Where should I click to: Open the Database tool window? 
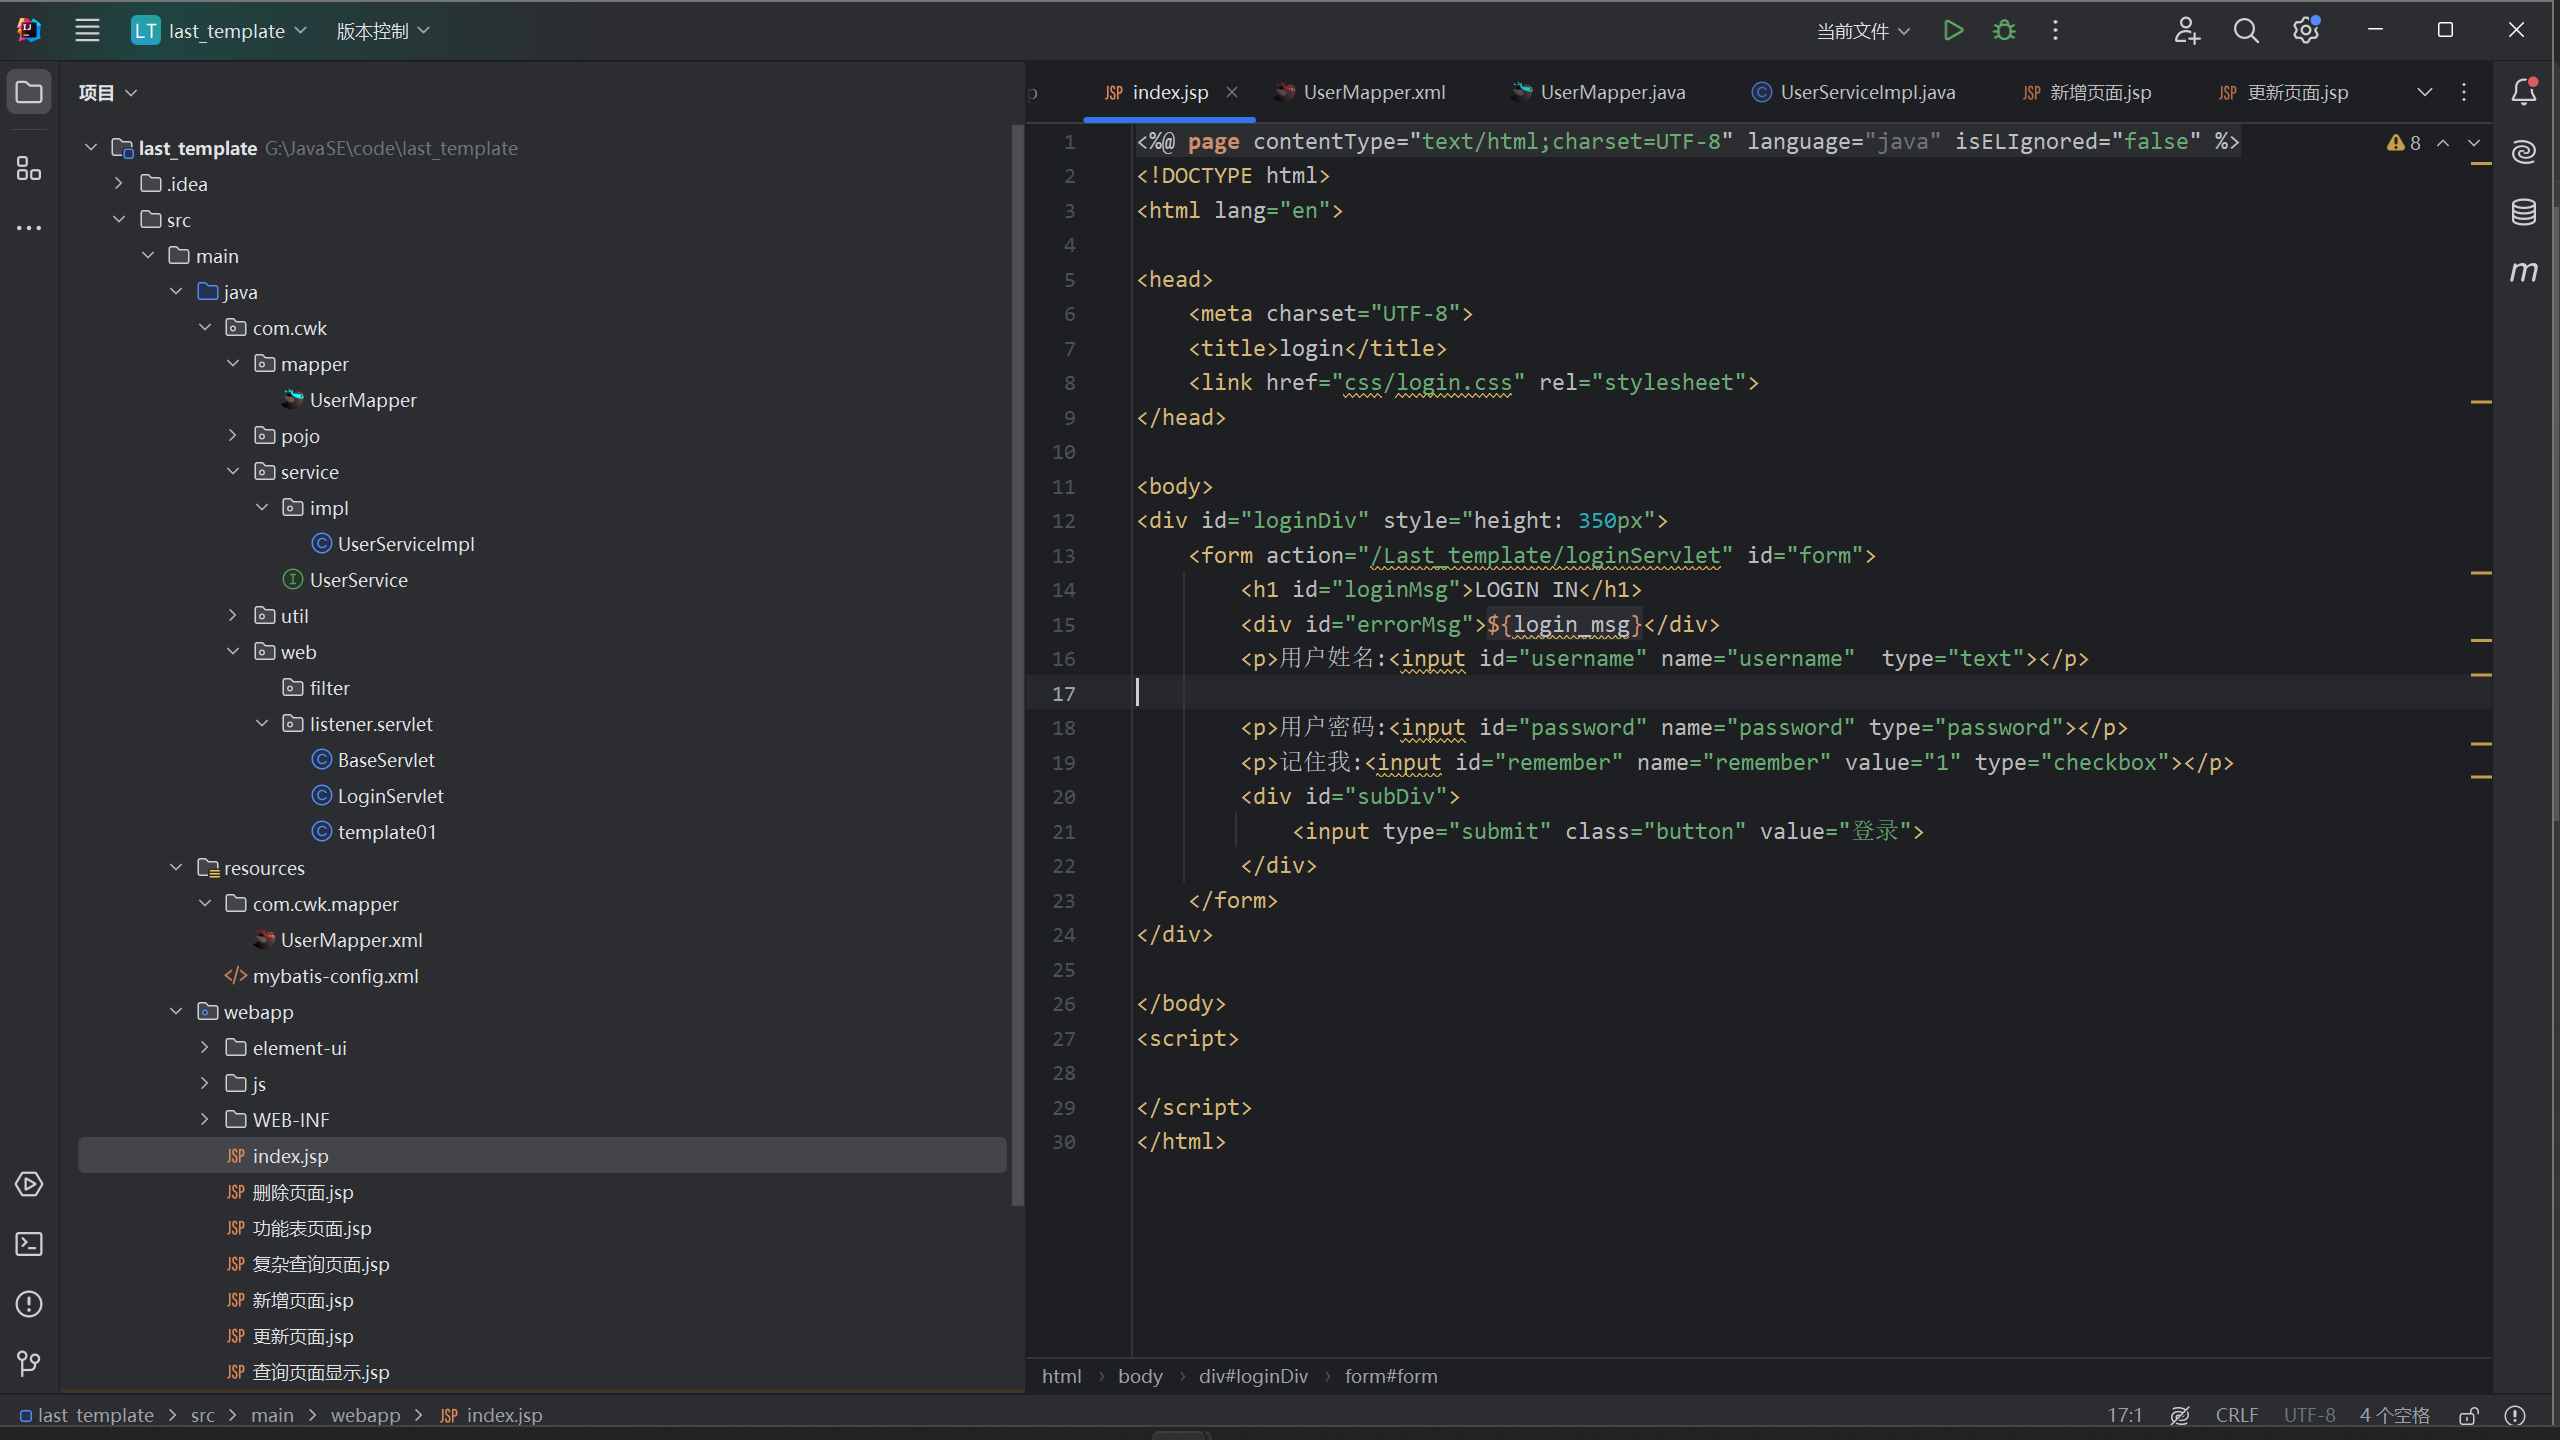tap(2524, 212)
